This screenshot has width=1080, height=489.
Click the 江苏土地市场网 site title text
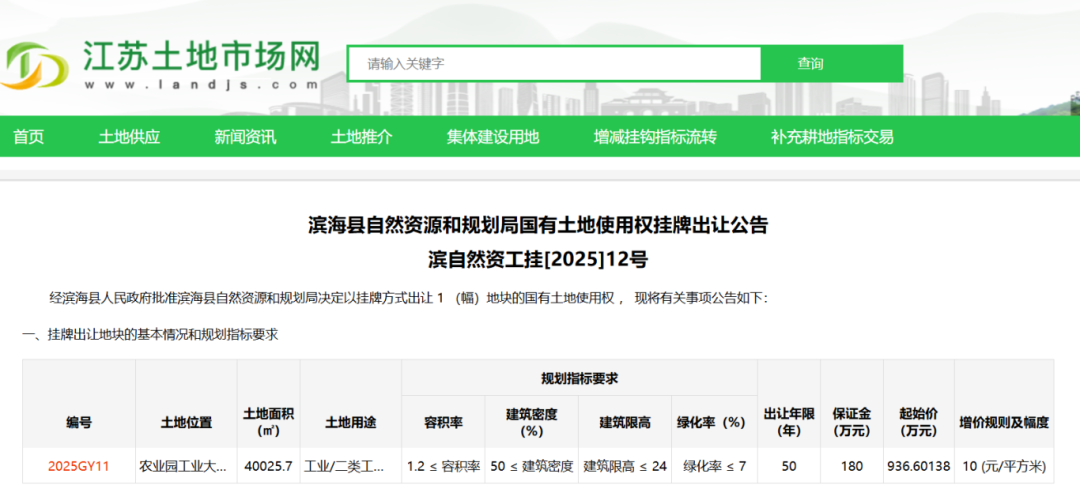(x=201, y=55)
